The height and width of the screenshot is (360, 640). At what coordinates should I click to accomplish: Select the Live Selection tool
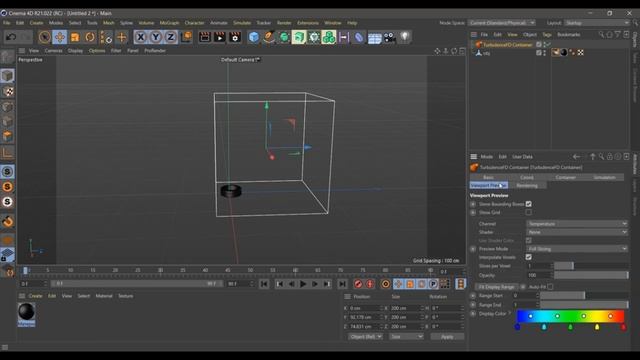[x=44, y=37]
